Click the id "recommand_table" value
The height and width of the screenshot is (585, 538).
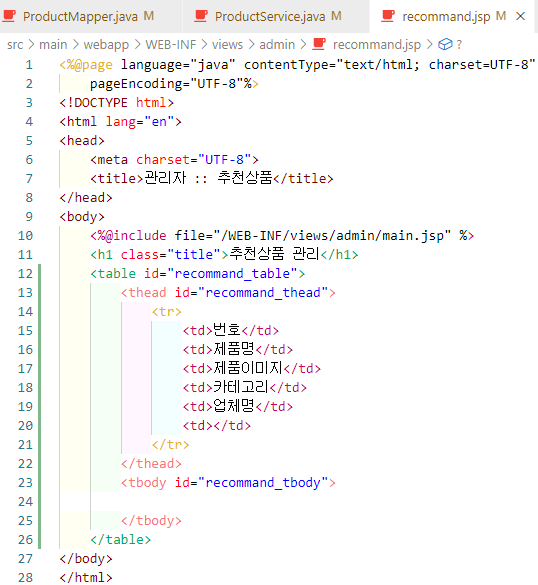(x=232, y=274)
